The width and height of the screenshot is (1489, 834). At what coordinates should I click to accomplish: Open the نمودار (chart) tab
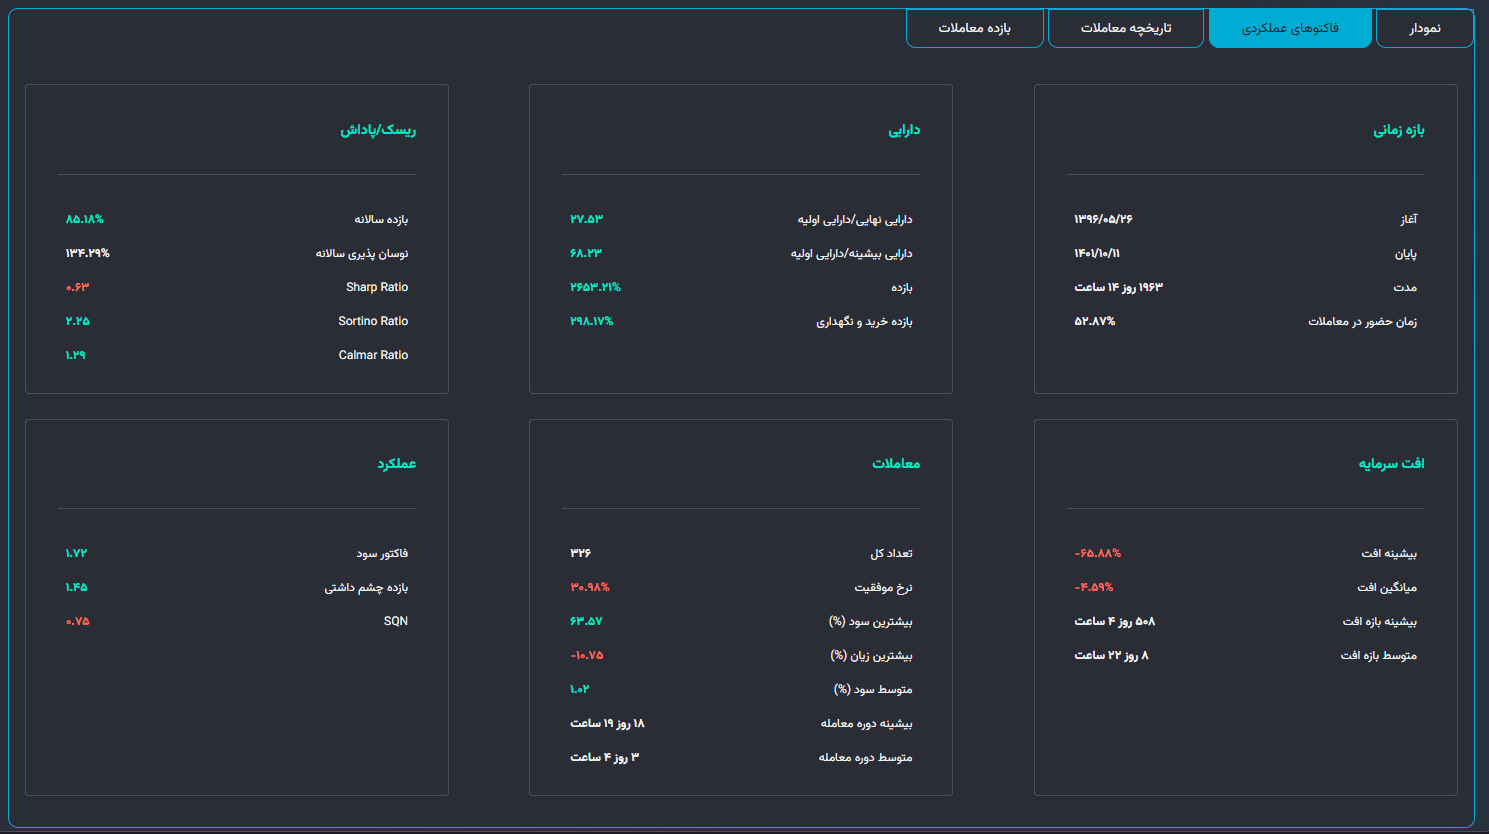[x=1424, y=28]
